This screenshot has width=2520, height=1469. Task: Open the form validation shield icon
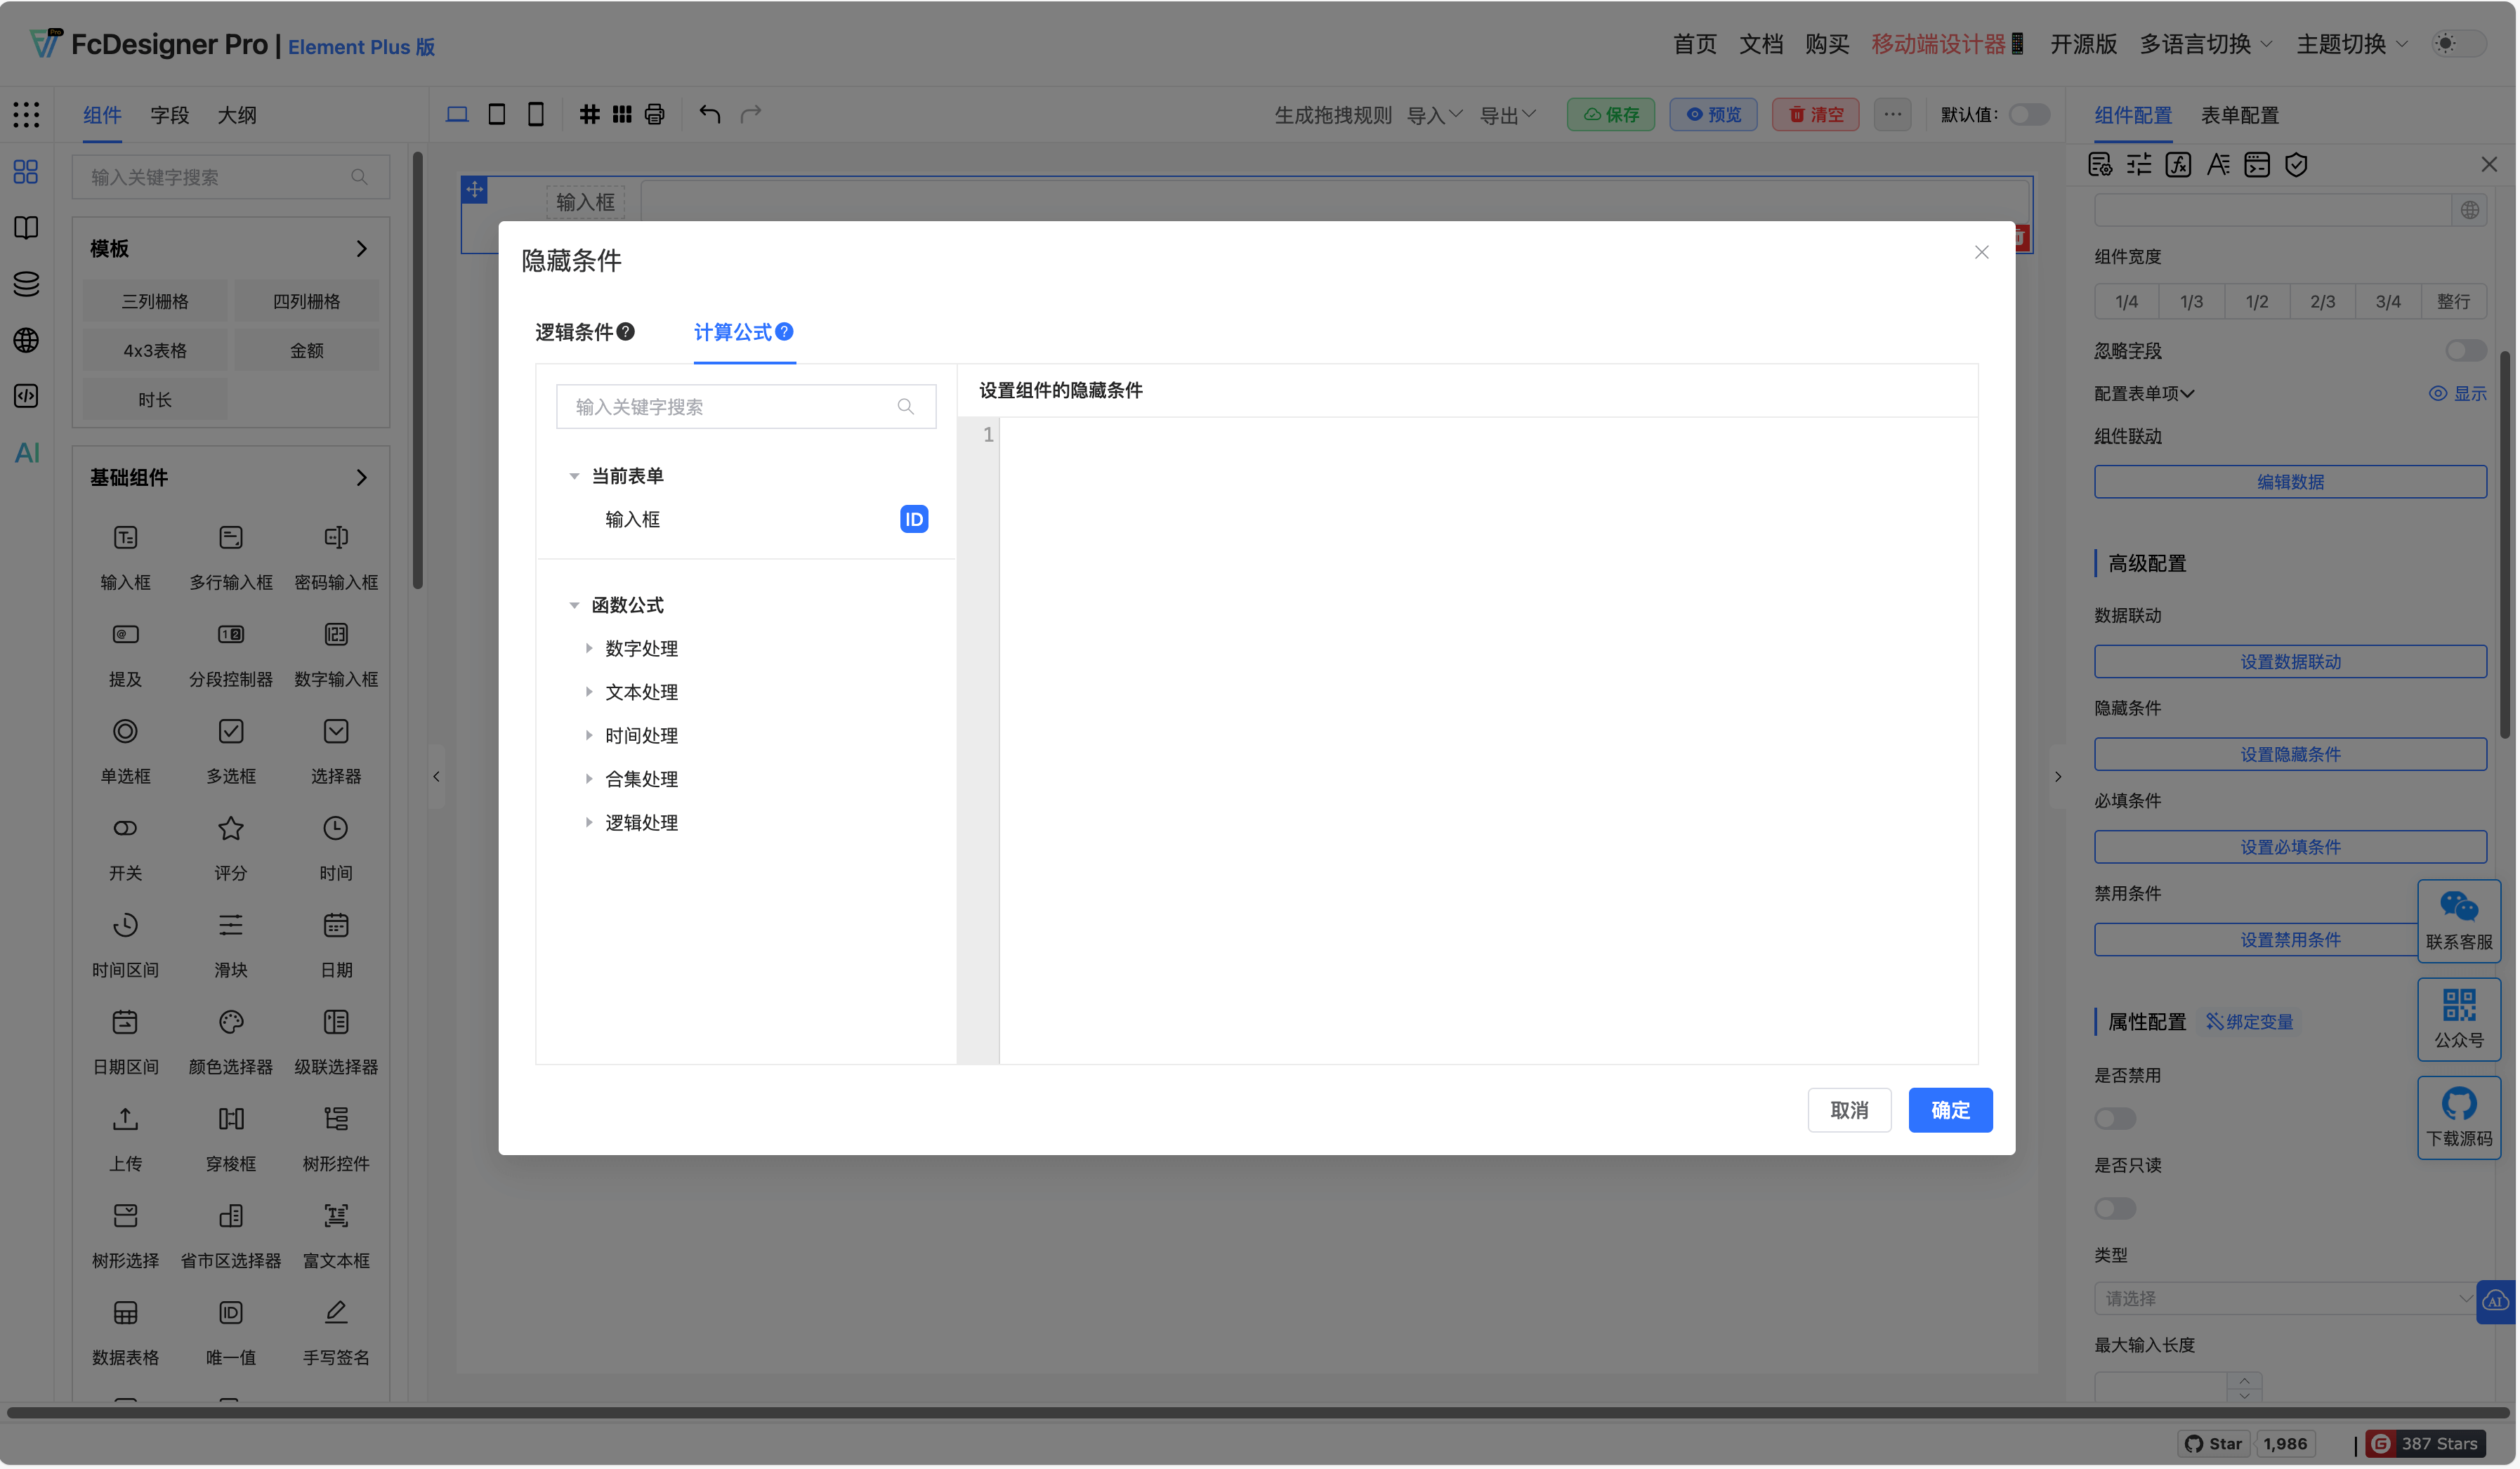2296,164
